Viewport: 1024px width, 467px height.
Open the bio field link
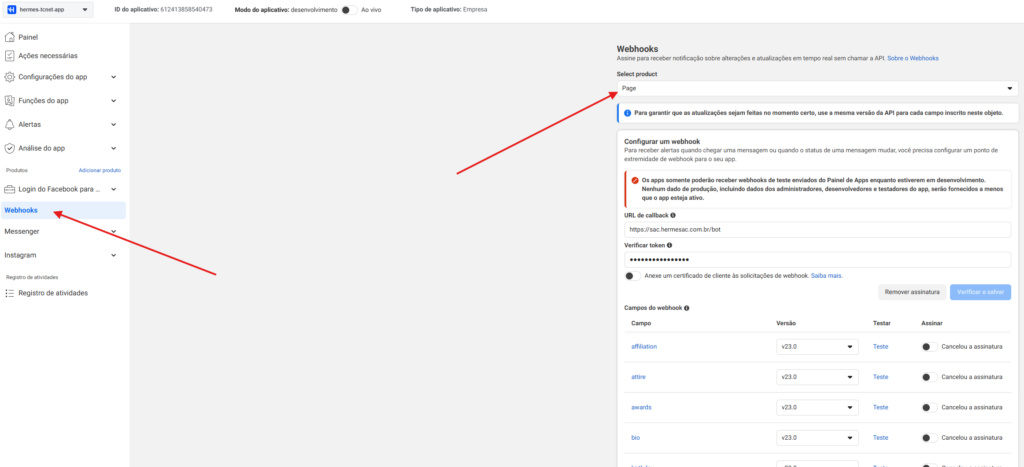pyautogui.click(x=635, y=437)
